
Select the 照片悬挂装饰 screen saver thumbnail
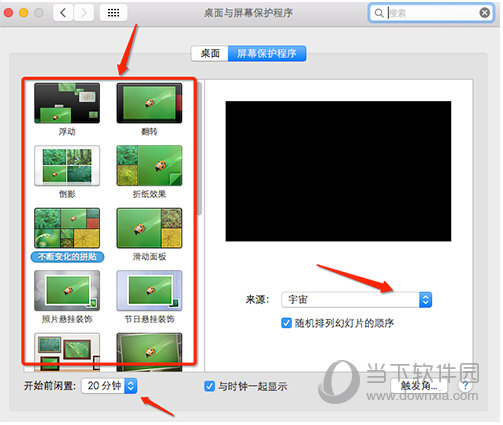tap(67, 290)
